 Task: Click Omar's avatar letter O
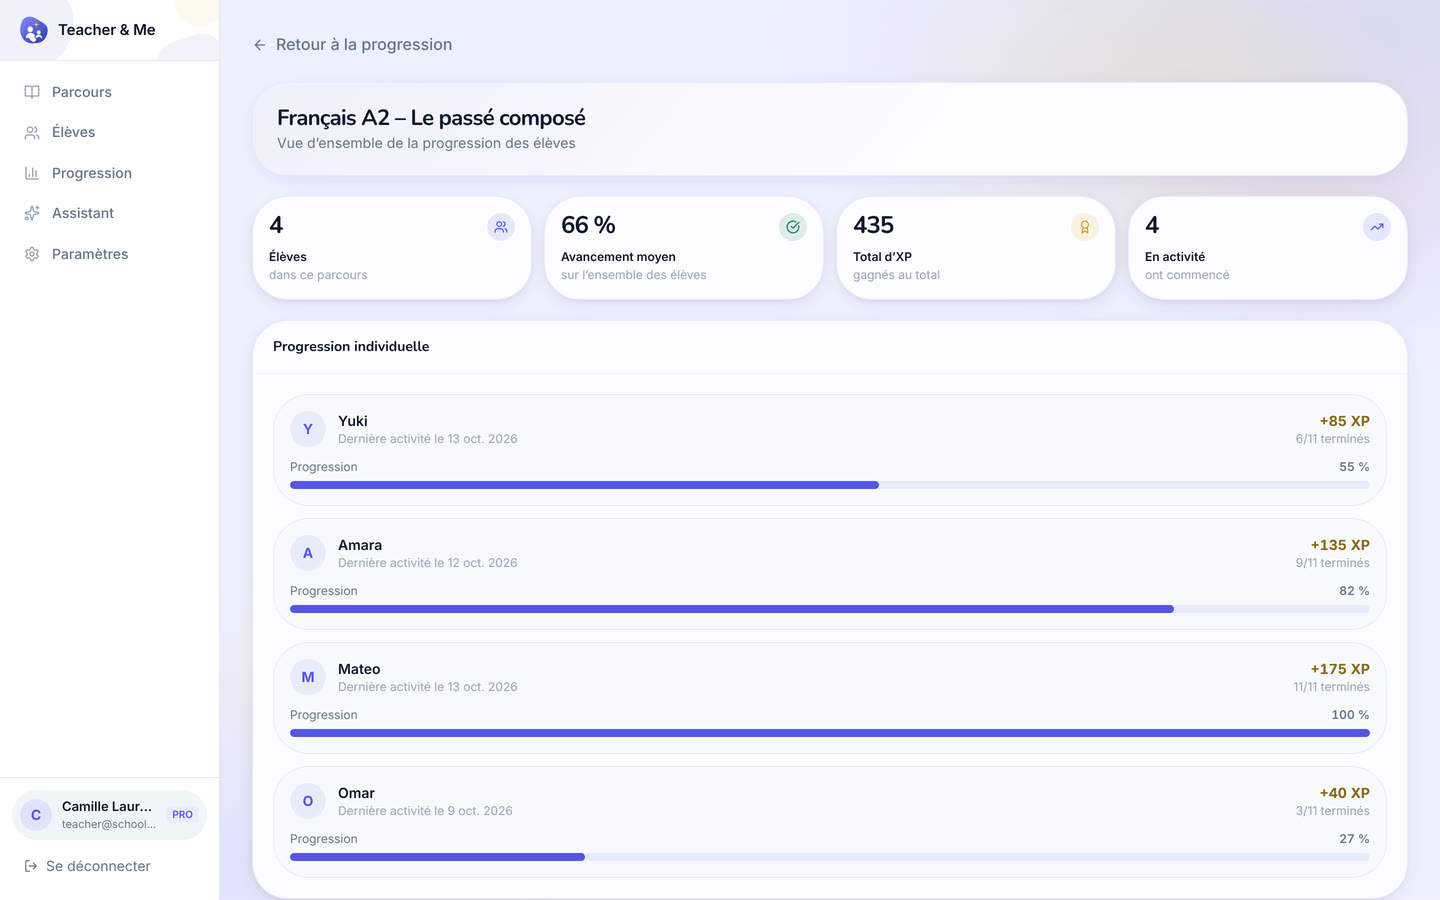click(308, 801)
